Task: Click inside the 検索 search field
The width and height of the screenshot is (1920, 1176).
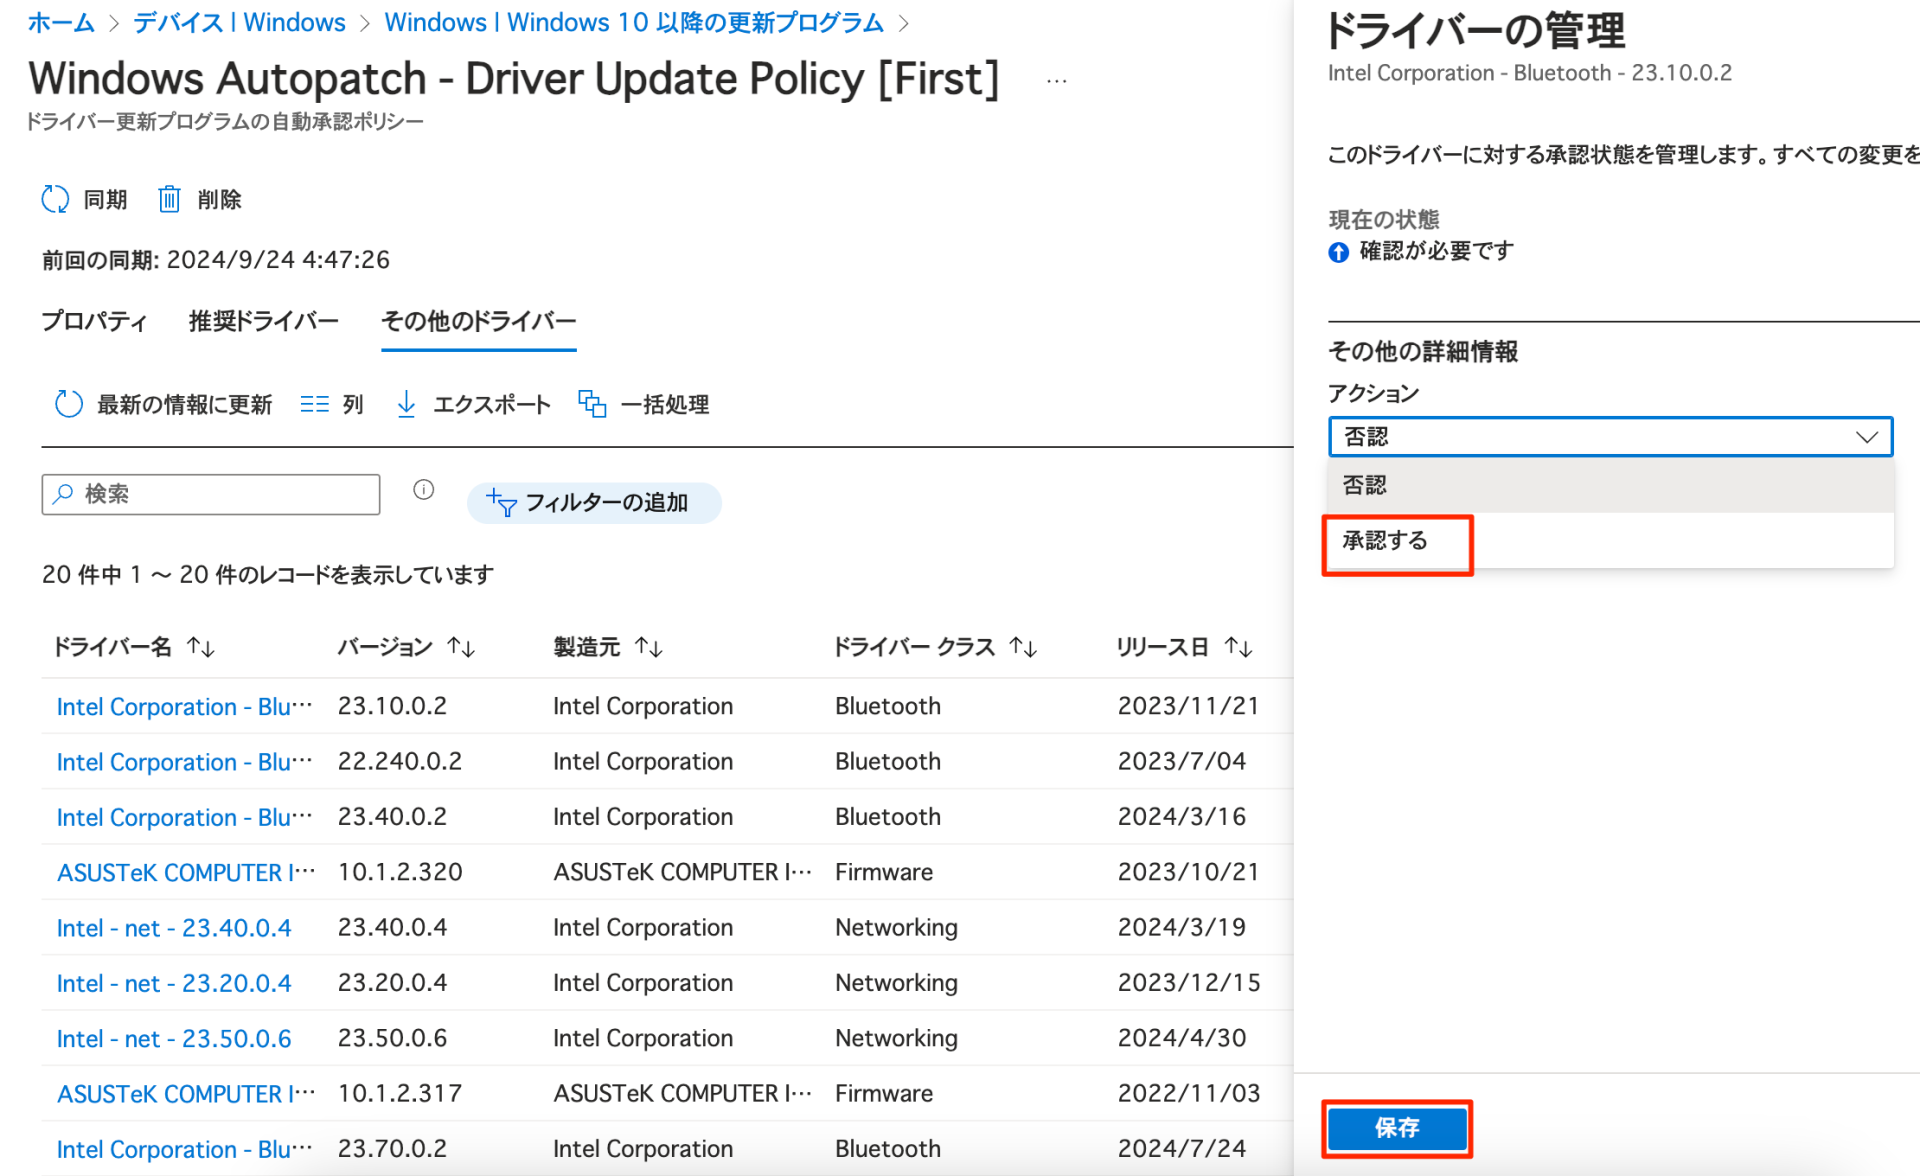Action: (x=210, y=493)
